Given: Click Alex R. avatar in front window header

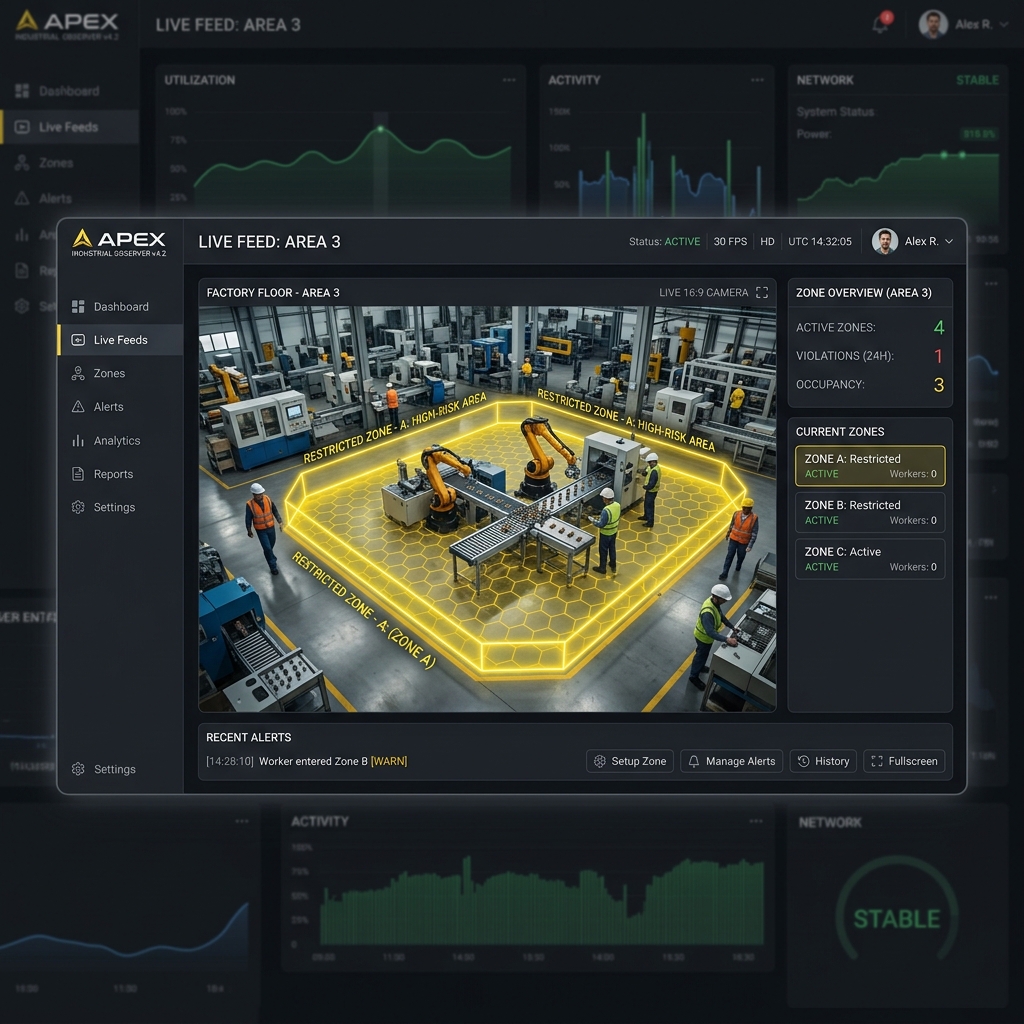Looking at the screenshot, I should coord(885,241).
